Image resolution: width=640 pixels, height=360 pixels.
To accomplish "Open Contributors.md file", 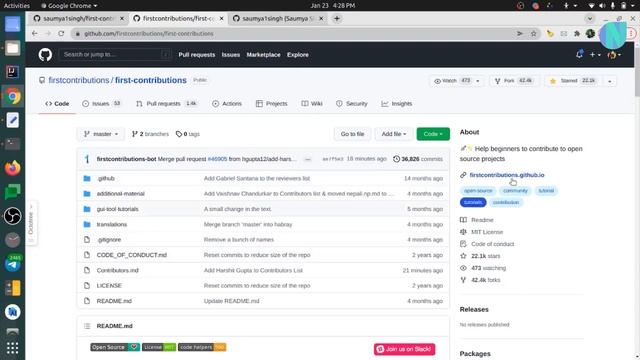I will (x=118, y=270).
